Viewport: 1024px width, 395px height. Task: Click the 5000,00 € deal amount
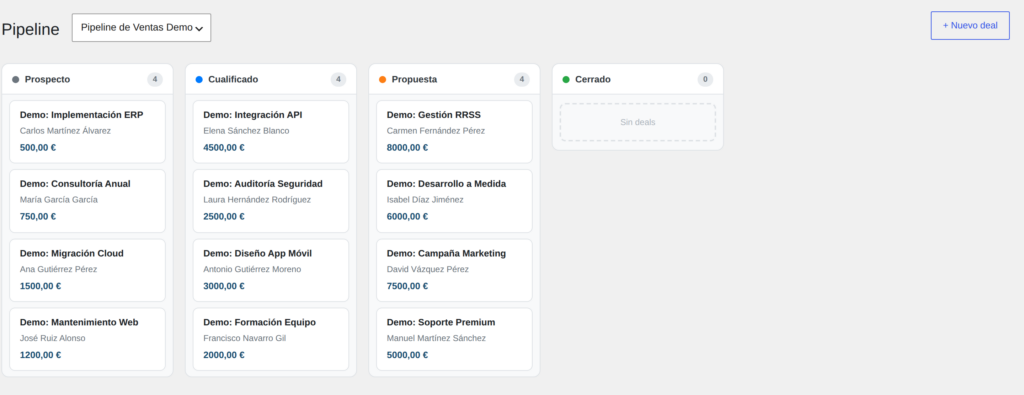[408, 355]
